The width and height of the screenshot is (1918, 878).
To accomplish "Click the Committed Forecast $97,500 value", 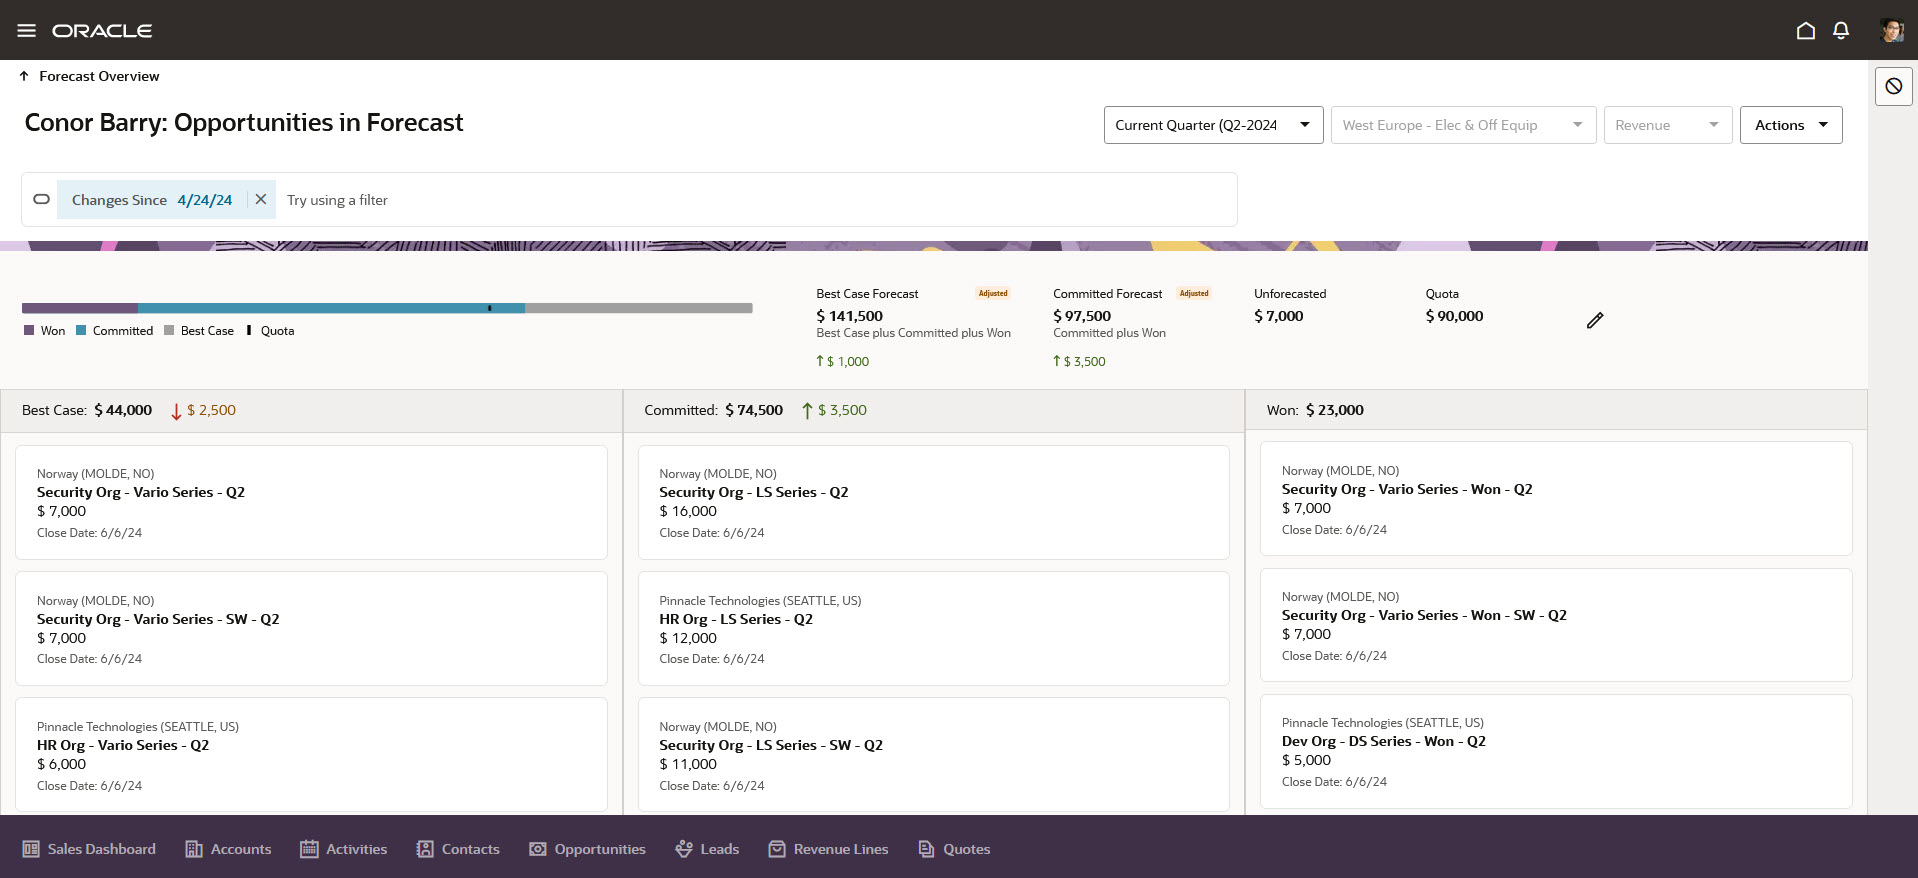I will click(1082, 316).
